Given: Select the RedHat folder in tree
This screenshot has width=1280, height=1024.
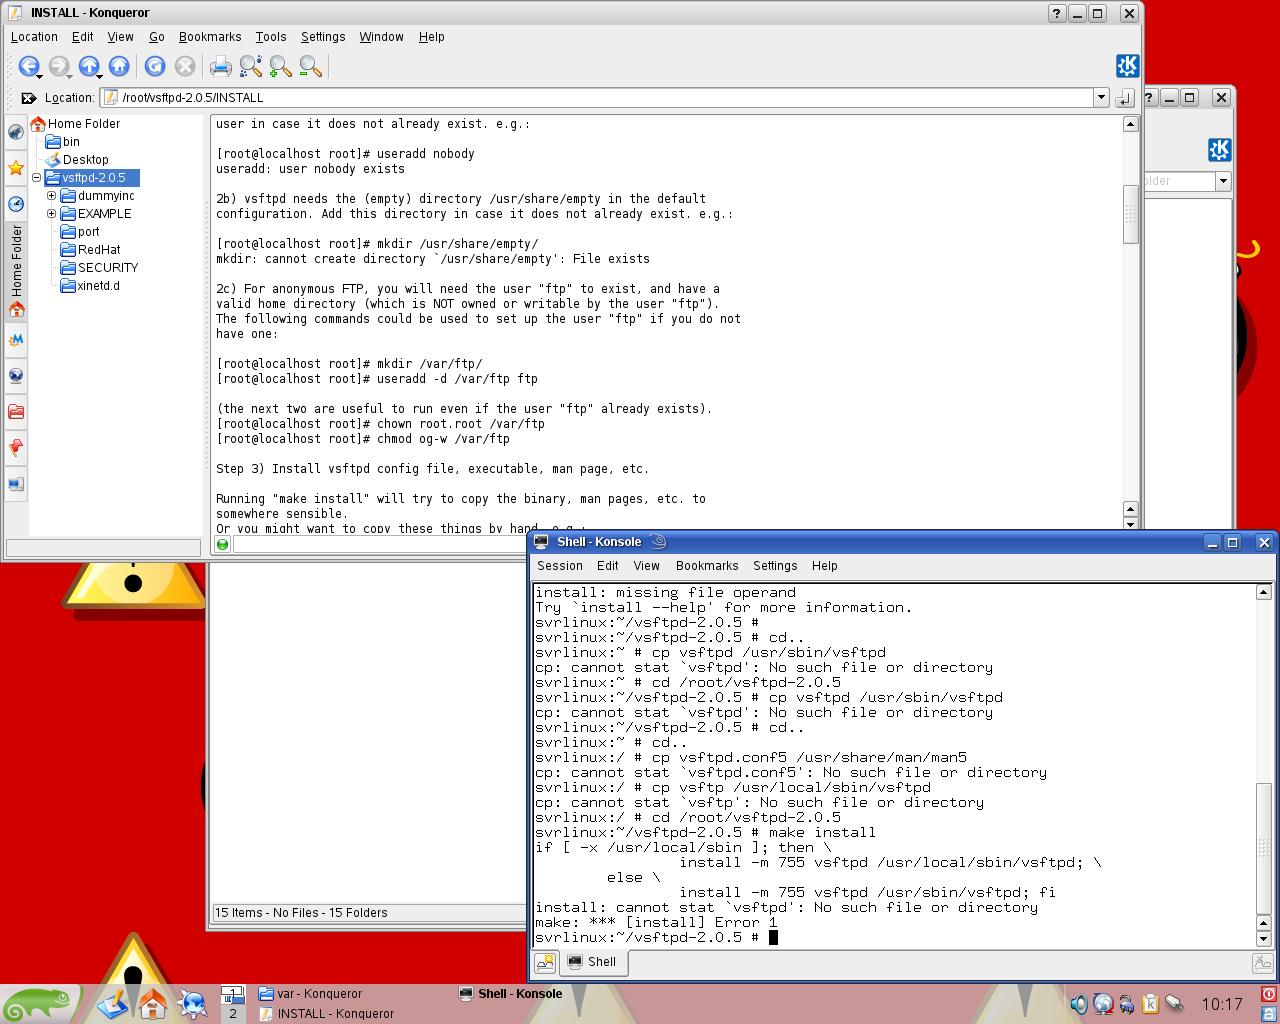Looking at the screenshot, I should [91, 250].
